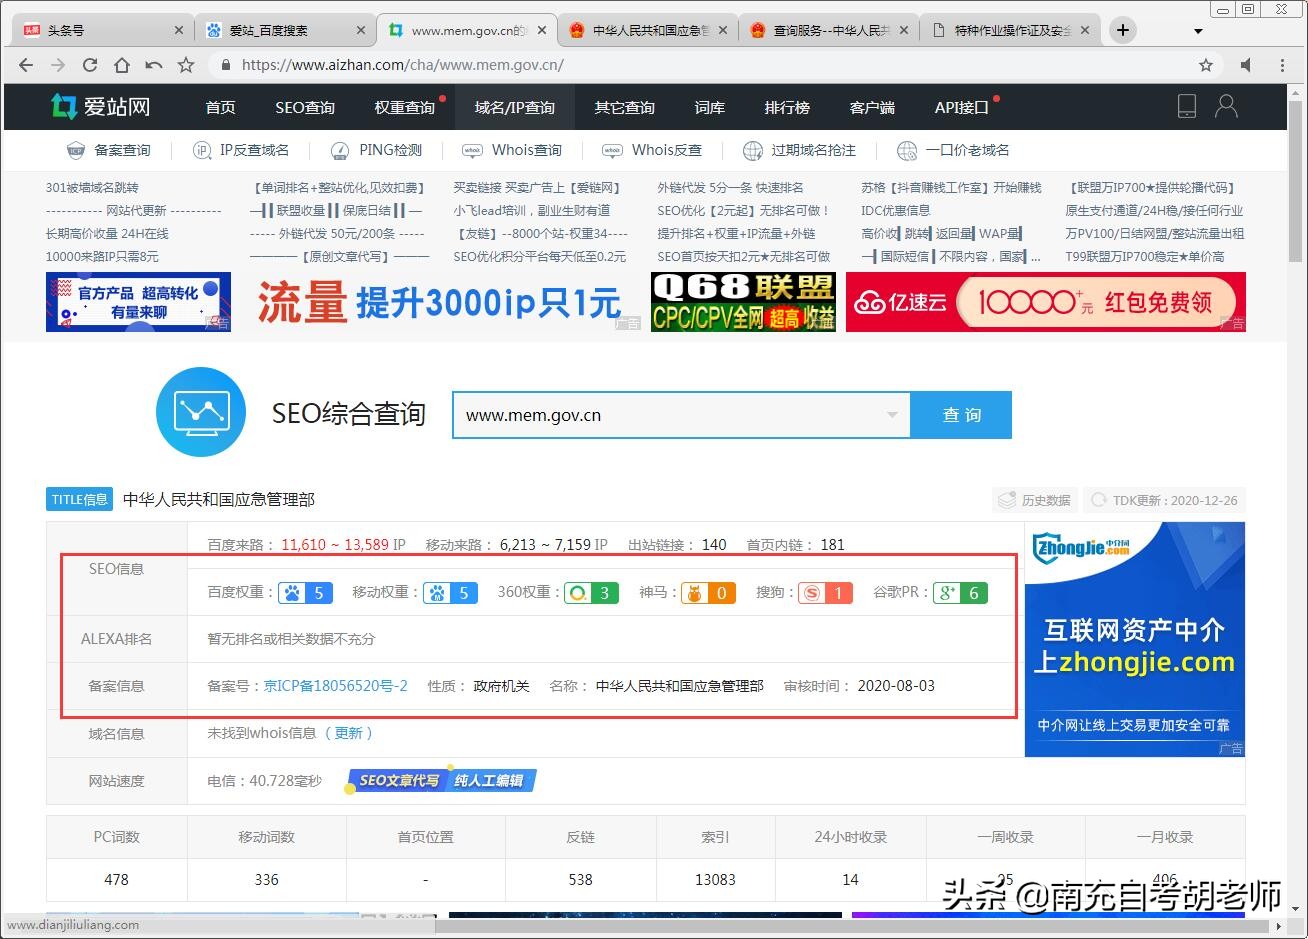The width and height of the screenshot is (1308, 939).
Task: Click the 历史数据 button
Action: click(x=1035, y=500)
